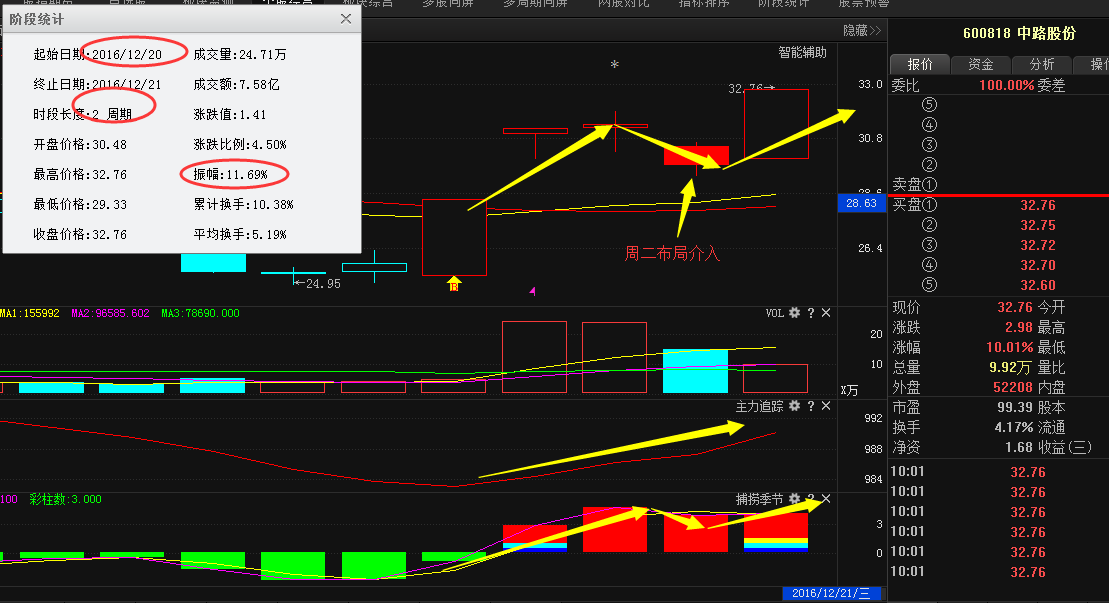The image size is (1109, 603).
Task: Open settings gear for 主力追踪 panel
Action: (794, 406)
